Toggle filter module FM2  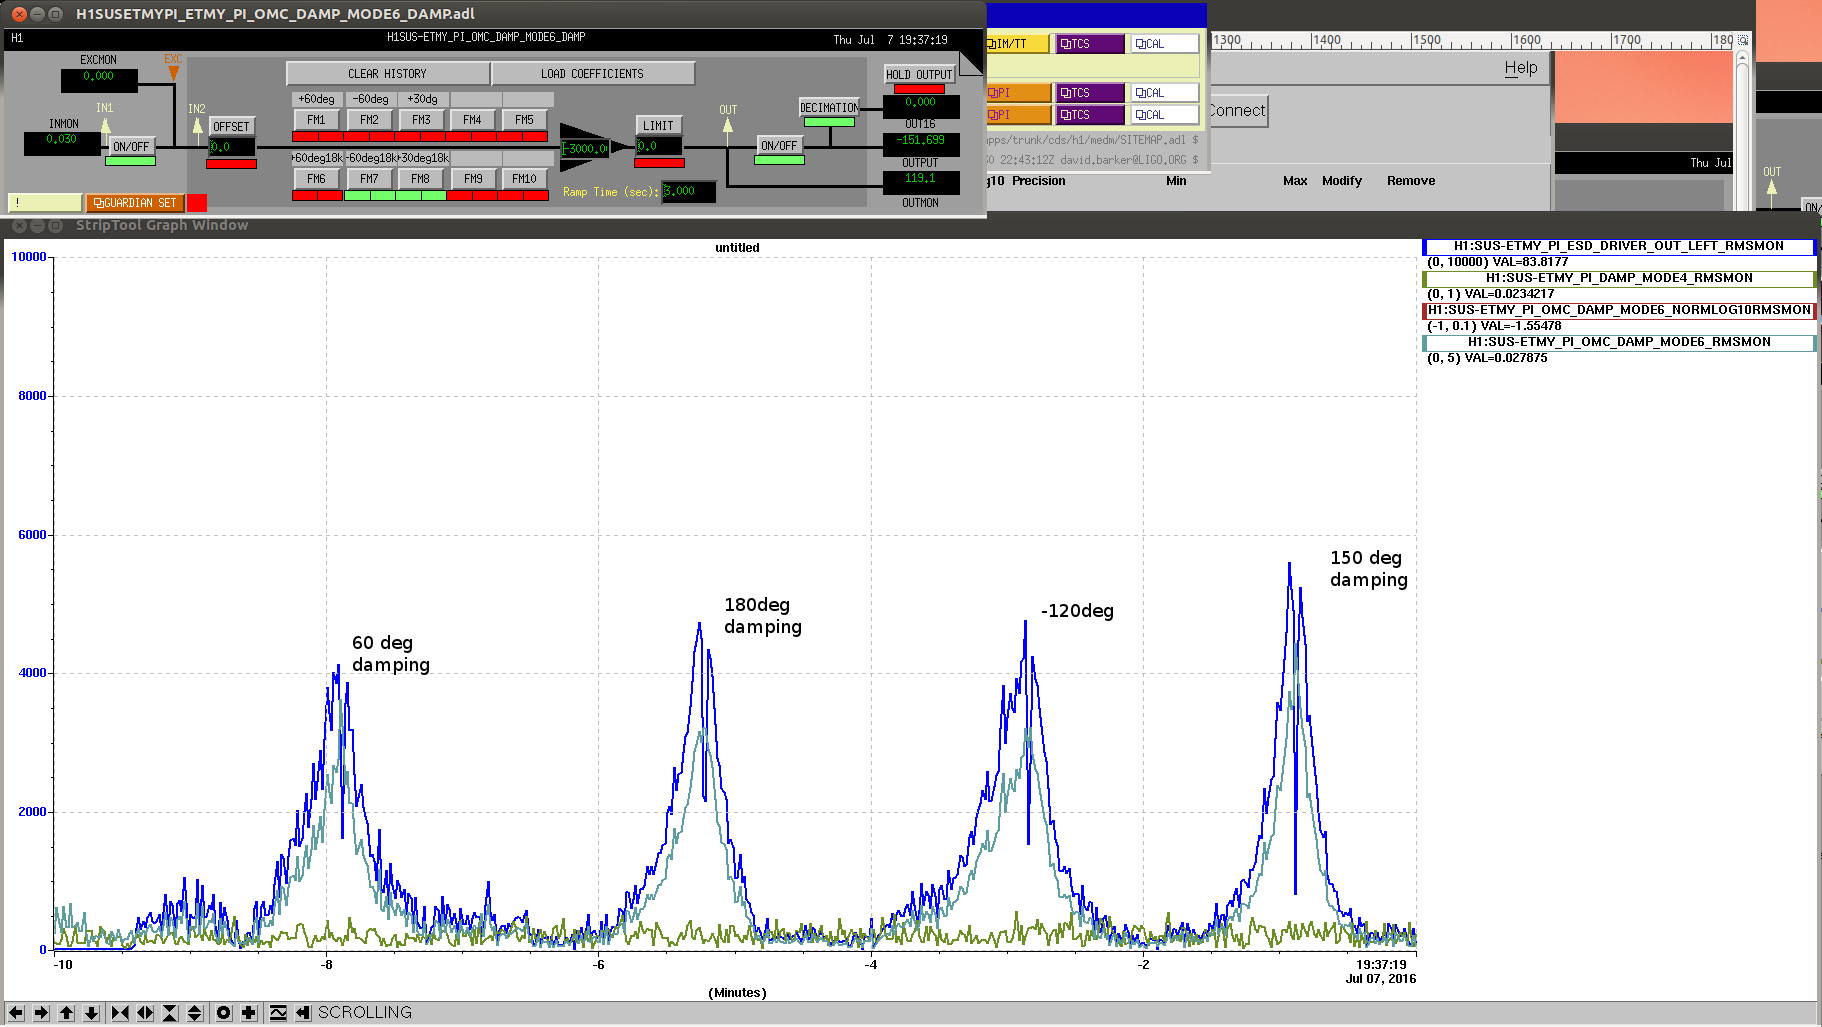tap(369, 120)
